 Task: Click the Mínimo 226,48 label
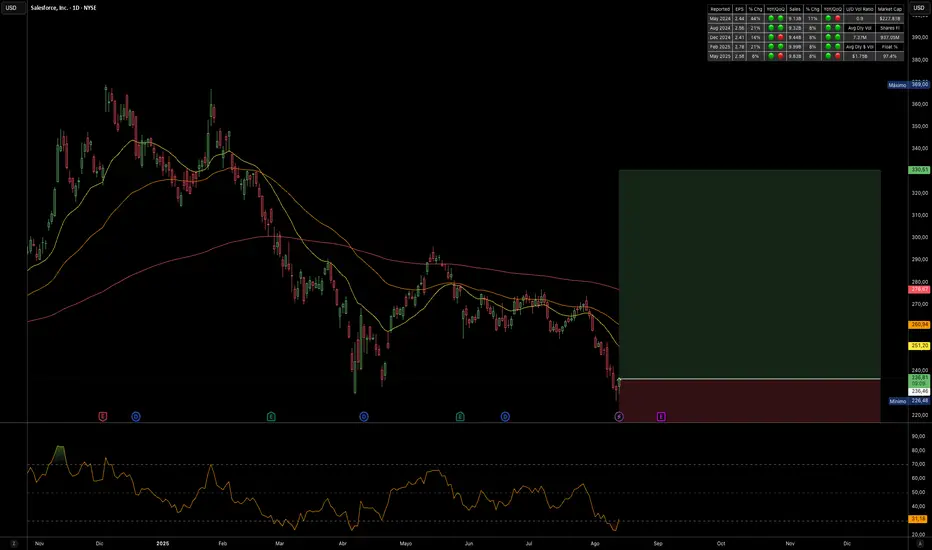908,401
